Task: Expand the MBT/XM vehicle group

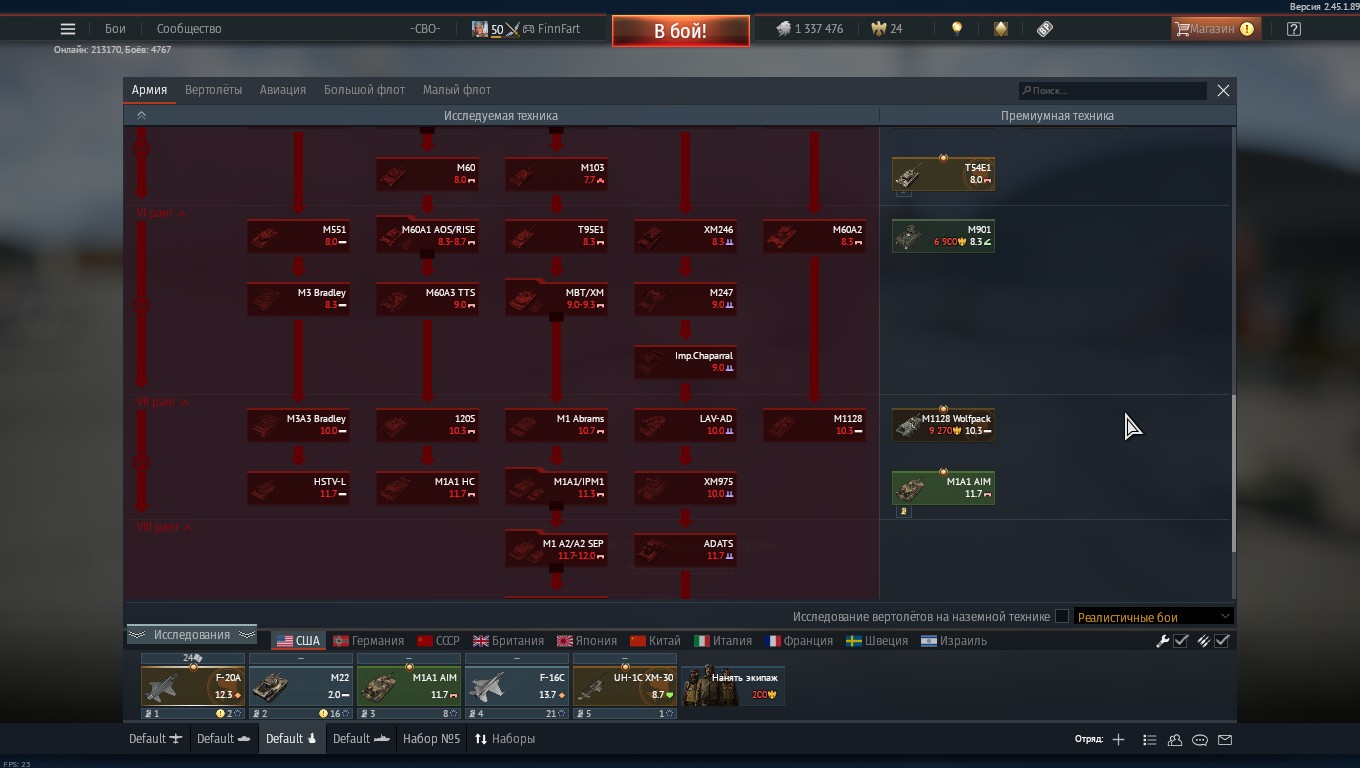Action: point(556,299)
